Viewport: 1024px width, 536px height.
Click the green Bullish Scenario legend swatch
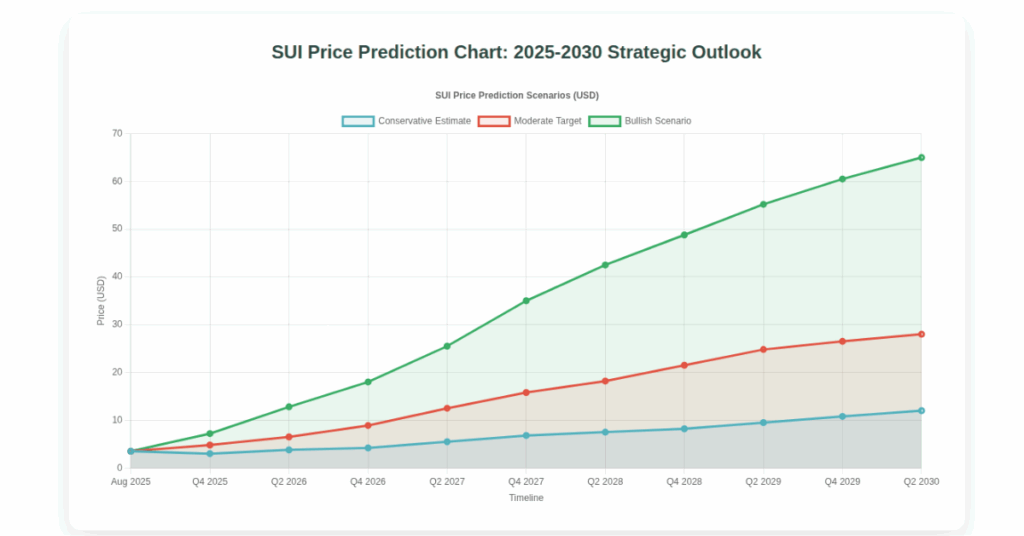[604, 121]
